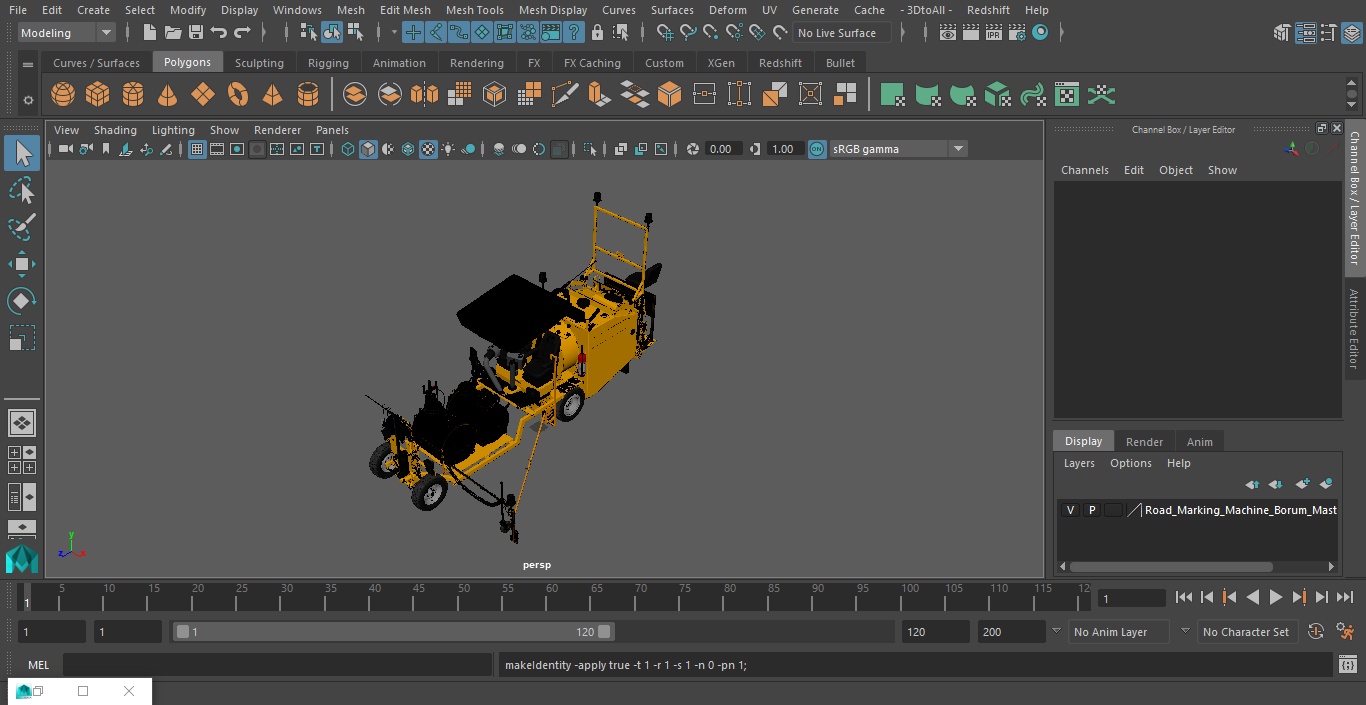Click the Save Scene icon
Screen dimensions: 1366x705
click(196, 33)
